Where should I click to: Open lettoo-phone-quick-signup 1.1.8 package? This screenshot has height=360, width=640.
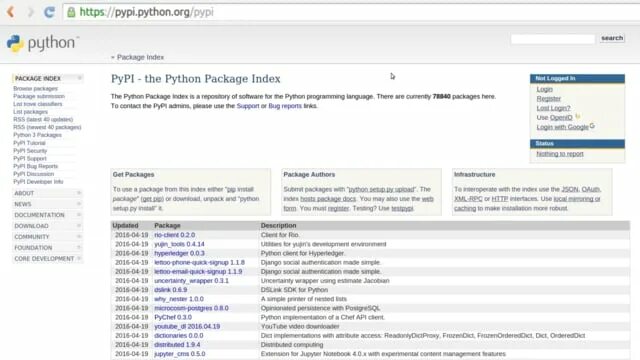199,262
